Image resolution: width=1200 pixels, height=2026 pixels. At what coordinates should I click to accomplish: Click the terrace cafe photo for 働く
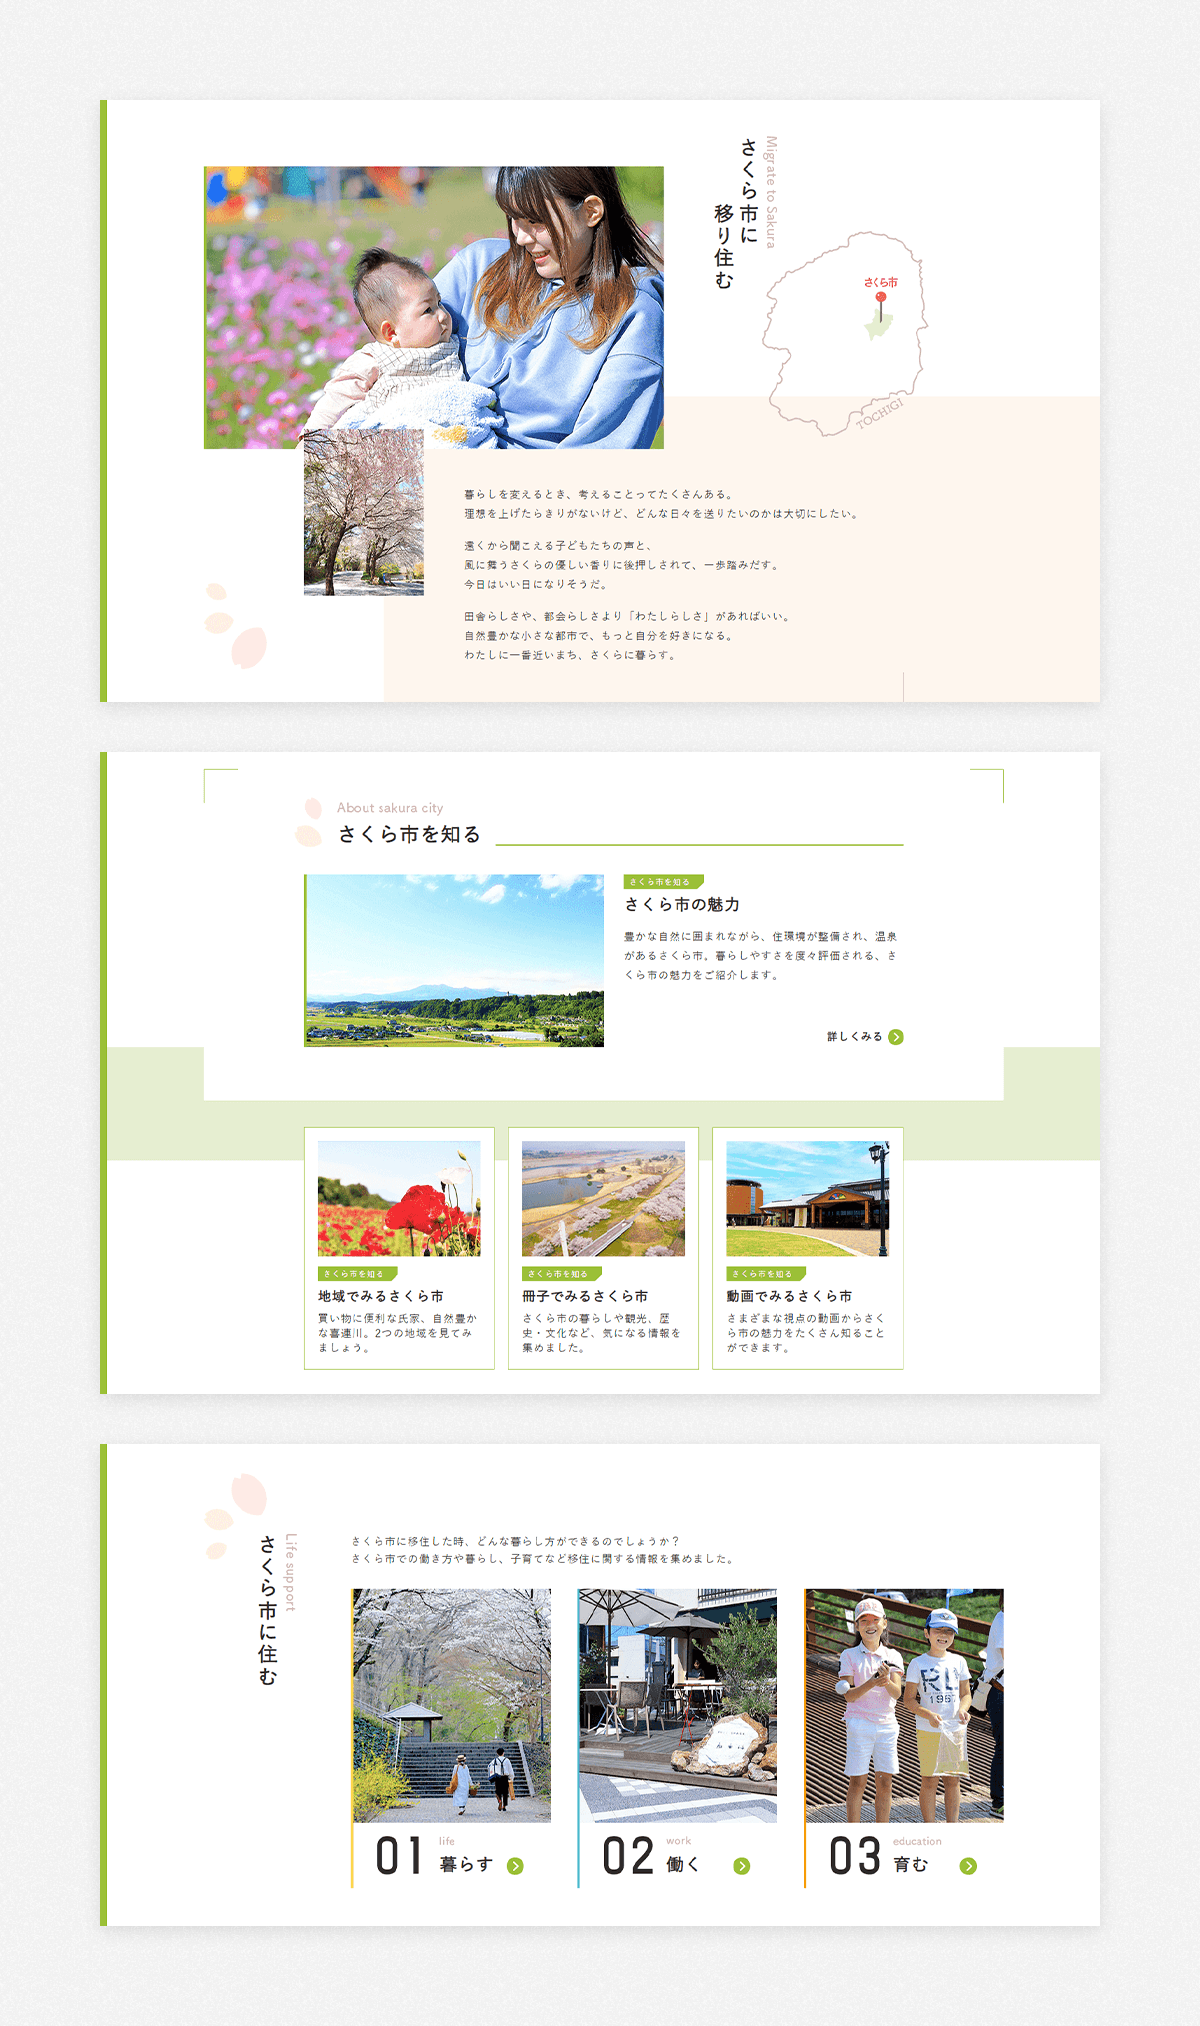click(678, 1706)
